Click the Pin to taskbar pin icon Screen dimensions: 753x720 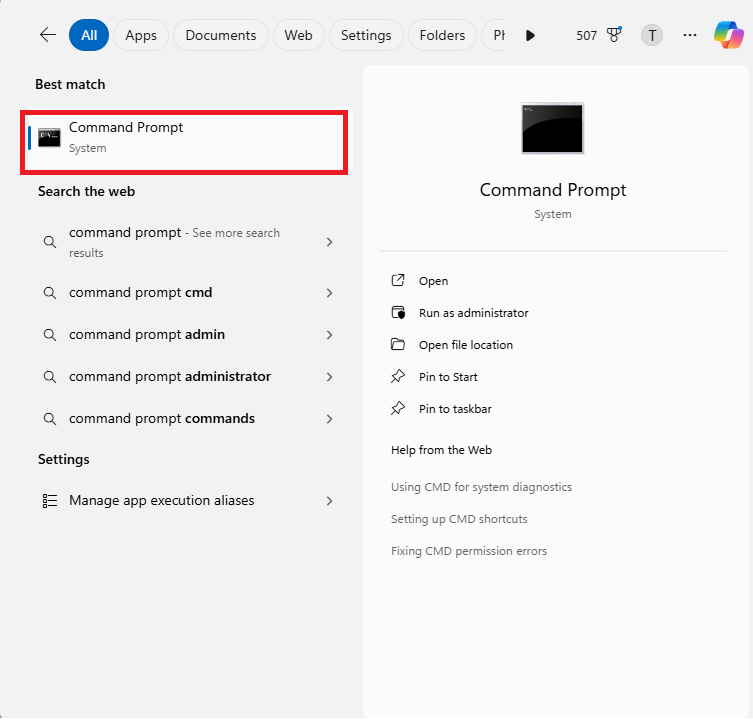pos(398,409)
